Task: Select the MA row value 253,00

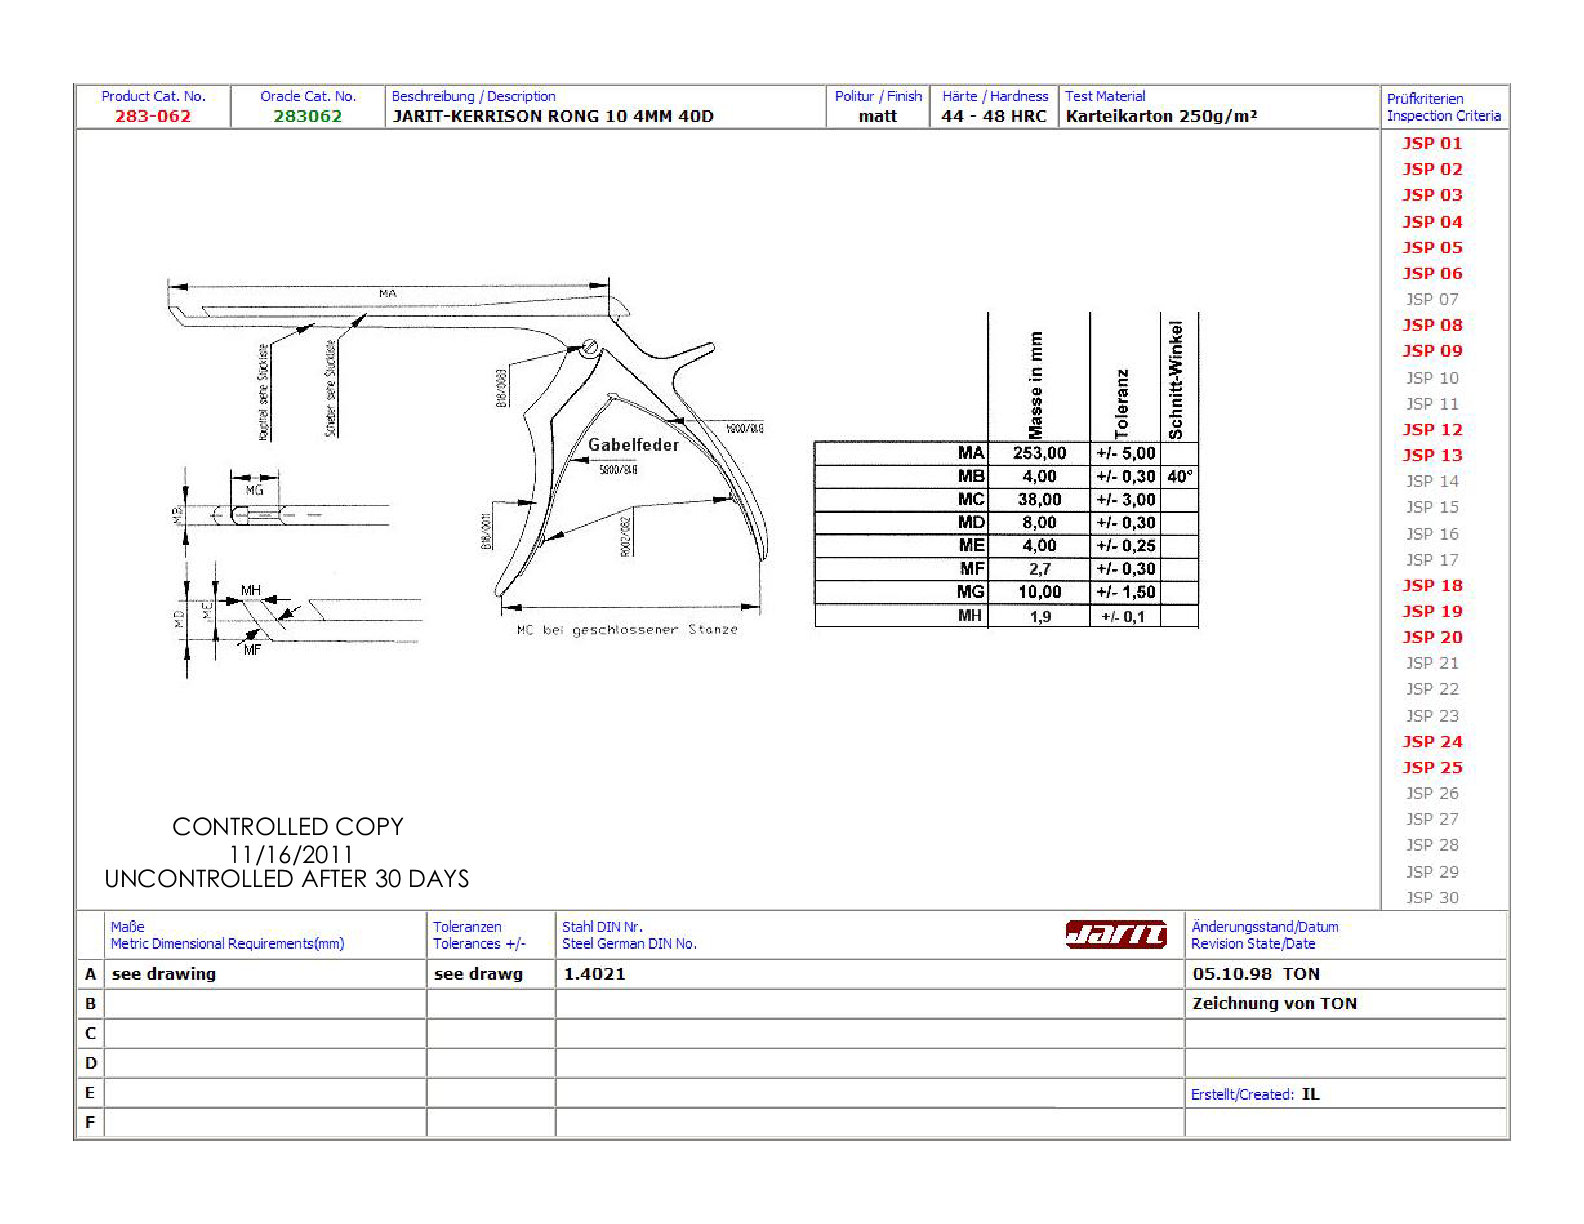Action: 1039,453
